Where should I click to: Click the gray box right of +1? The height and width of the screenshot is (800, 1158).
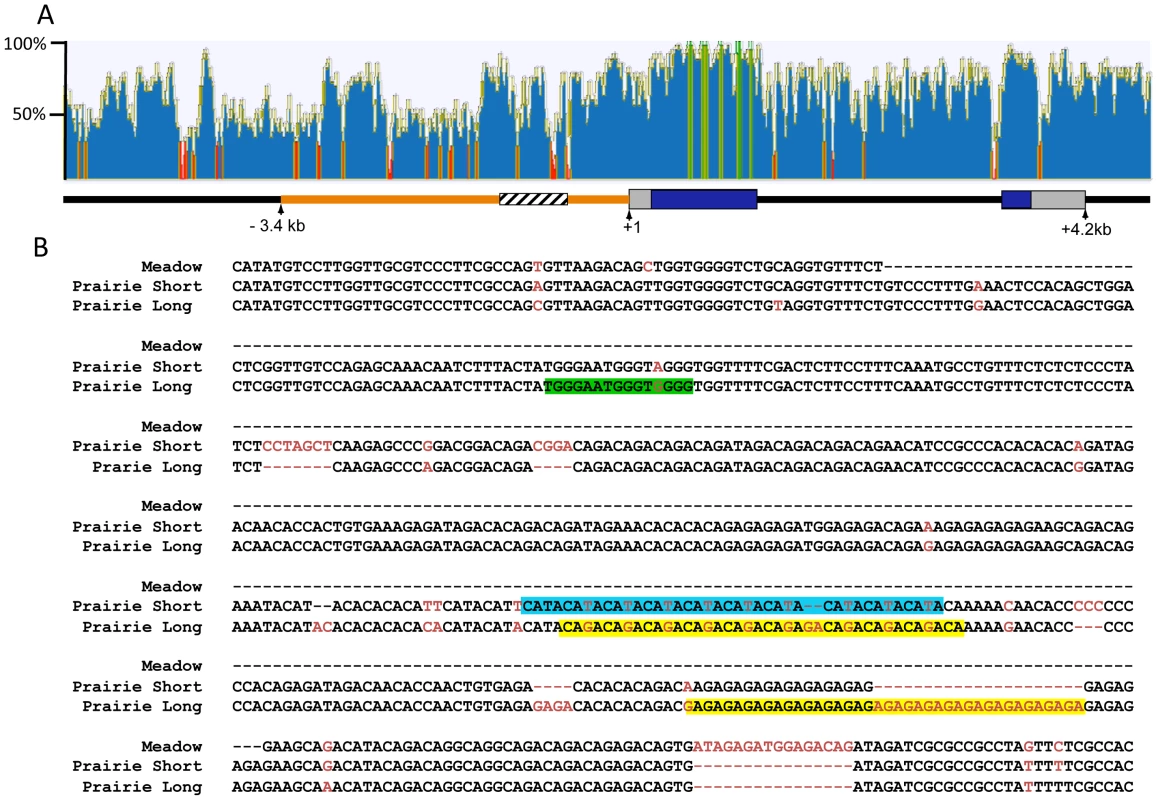coord(640,199)
